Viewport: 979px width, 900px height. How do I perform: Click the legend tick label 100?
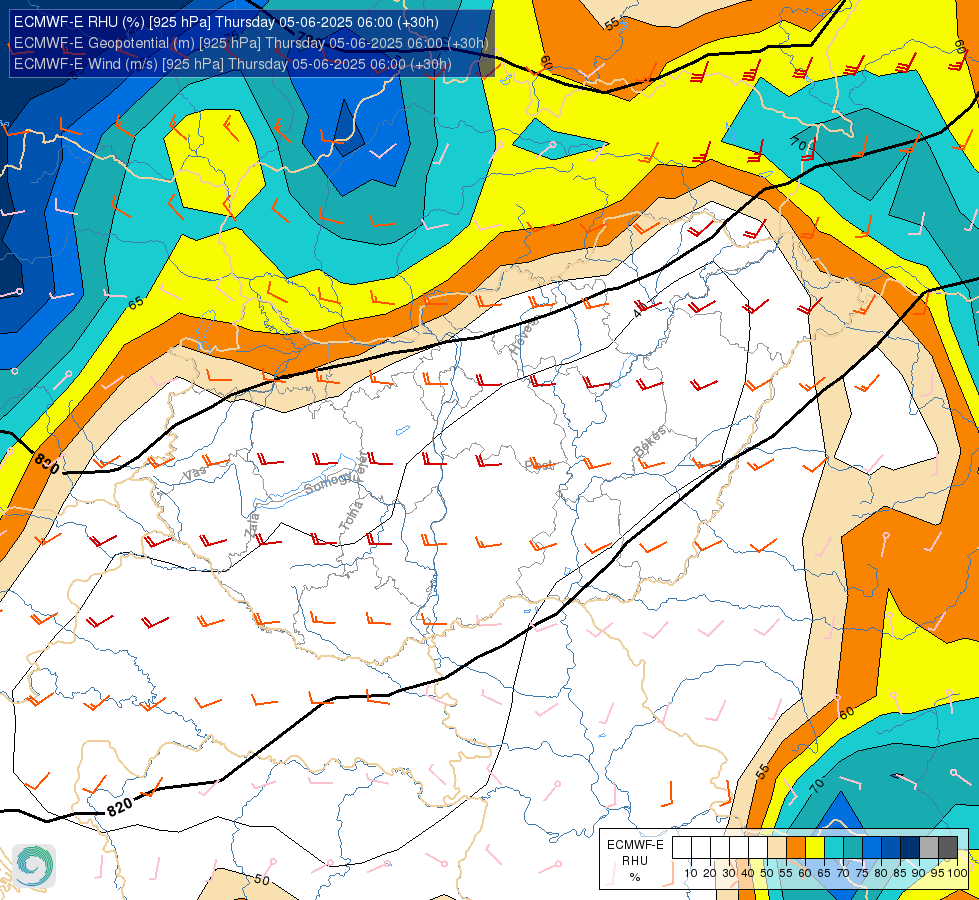pyautogui.click(x=958, y=873)
